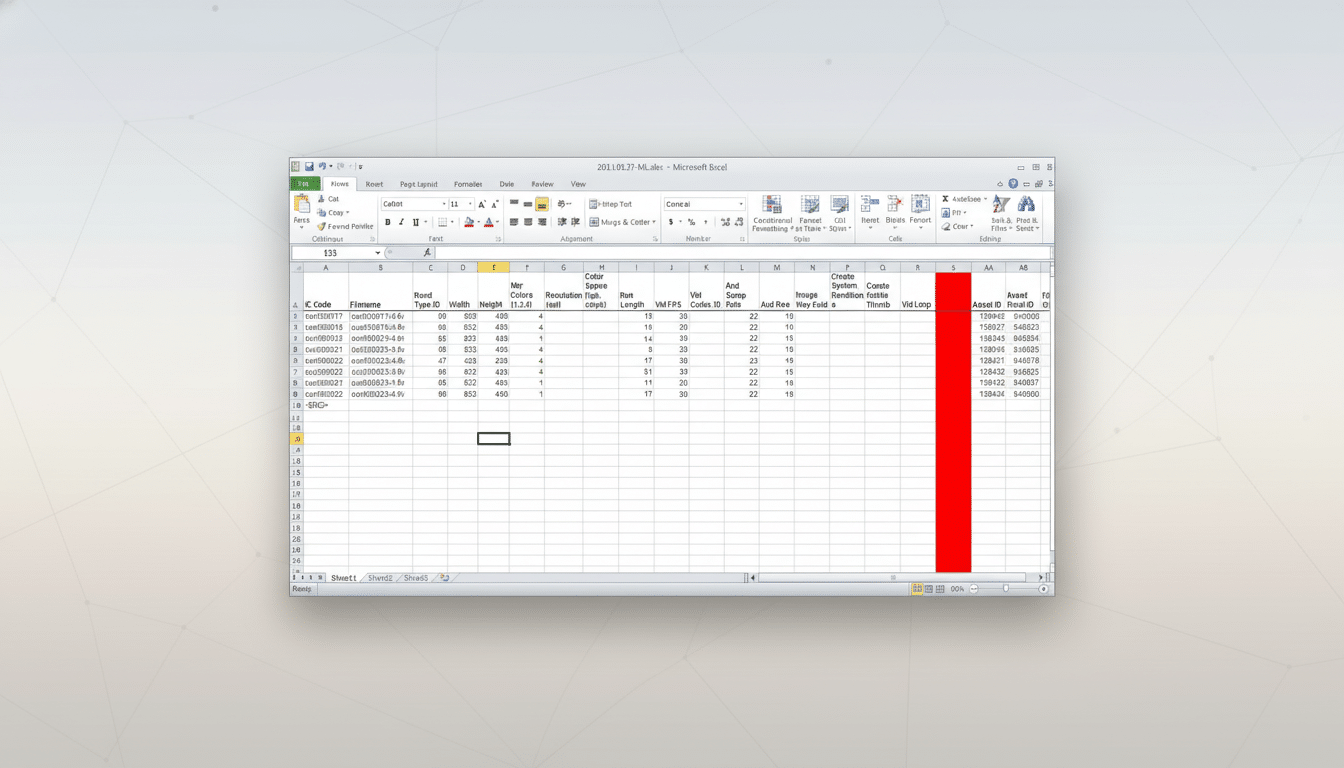This screenshot has height=768, width=1344.
Task: Open Conditional Formatting options
Action: [x=771, y=217]
